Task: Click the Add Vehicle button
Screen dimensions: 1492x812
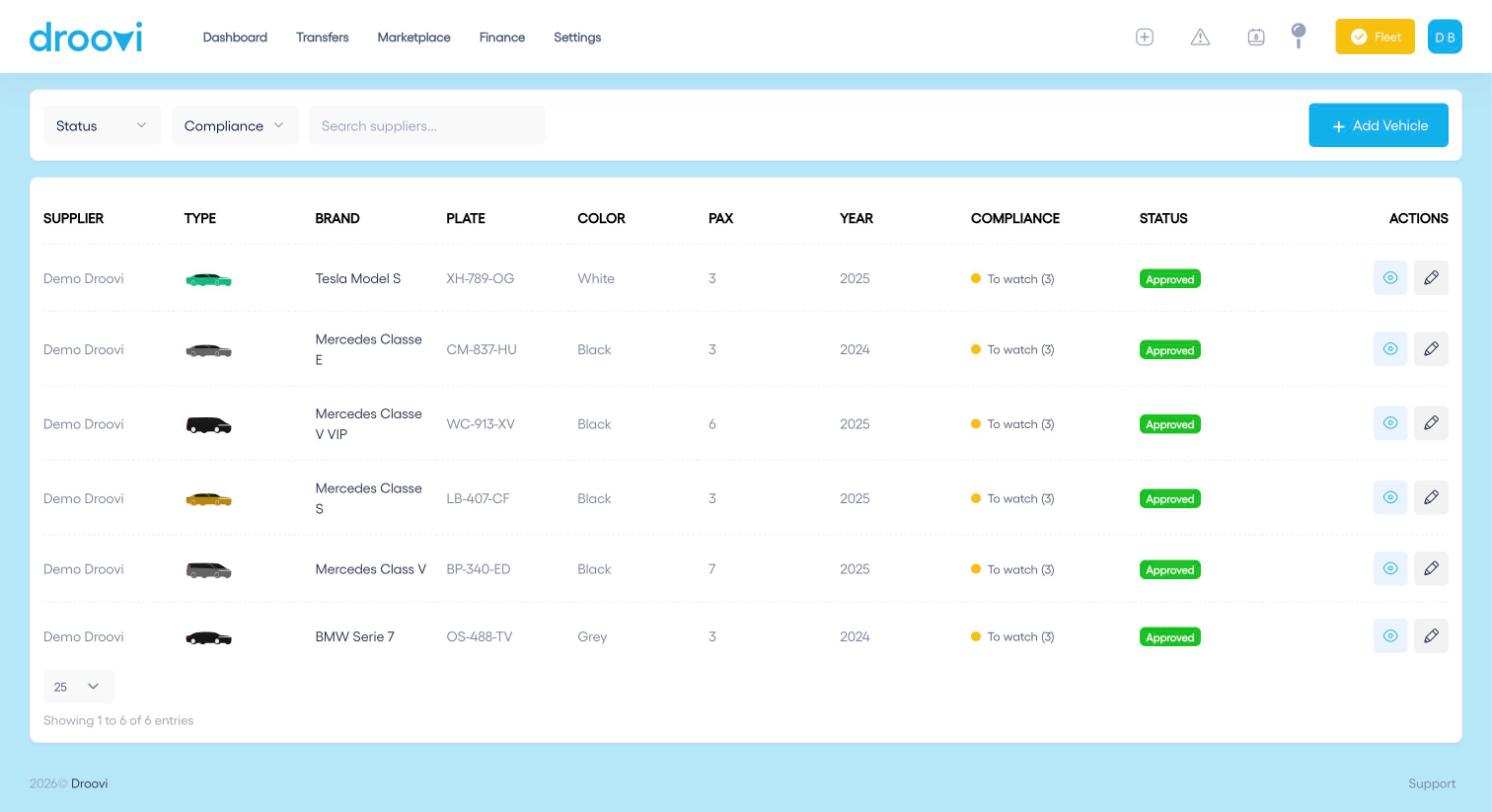Action: (1379, 125)
